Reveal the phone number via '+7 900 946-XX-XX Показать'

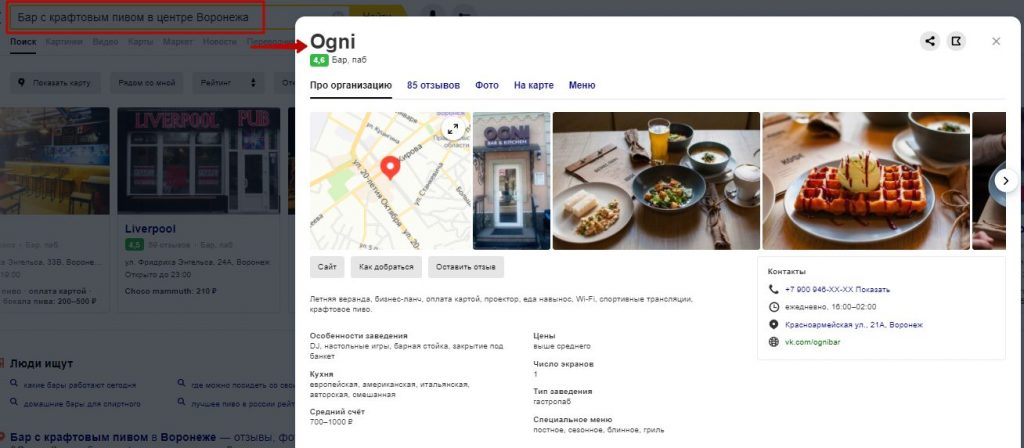coord(837,289)
